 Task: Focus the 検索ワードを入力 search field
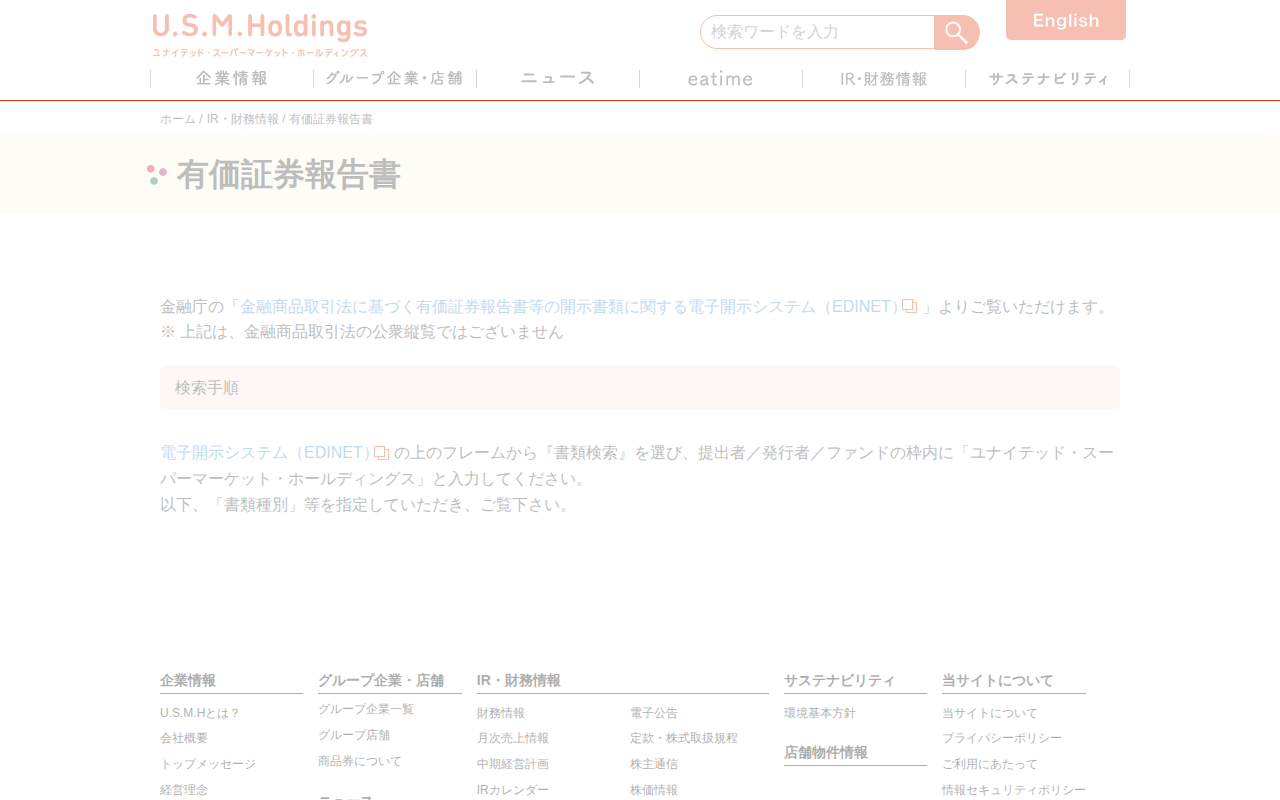coord(817,32)
